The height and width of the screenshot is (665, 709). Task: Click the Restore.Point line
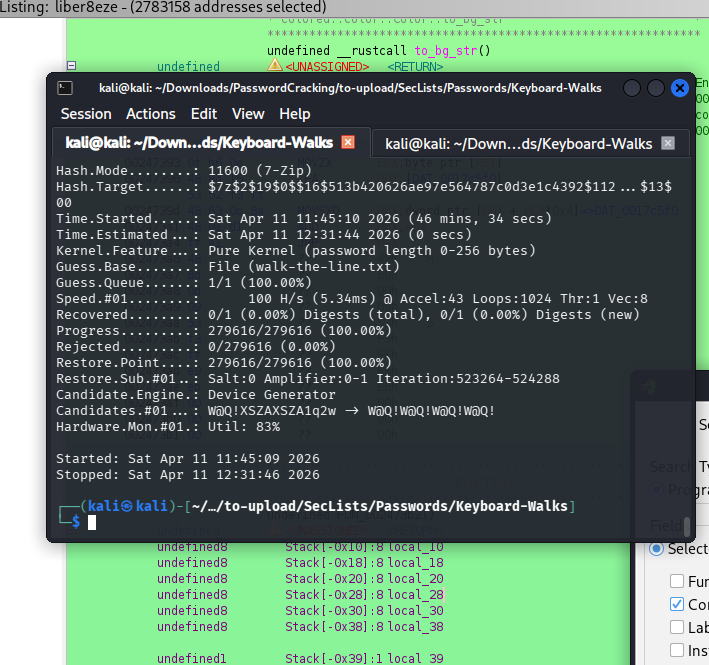tap(224, 363)
